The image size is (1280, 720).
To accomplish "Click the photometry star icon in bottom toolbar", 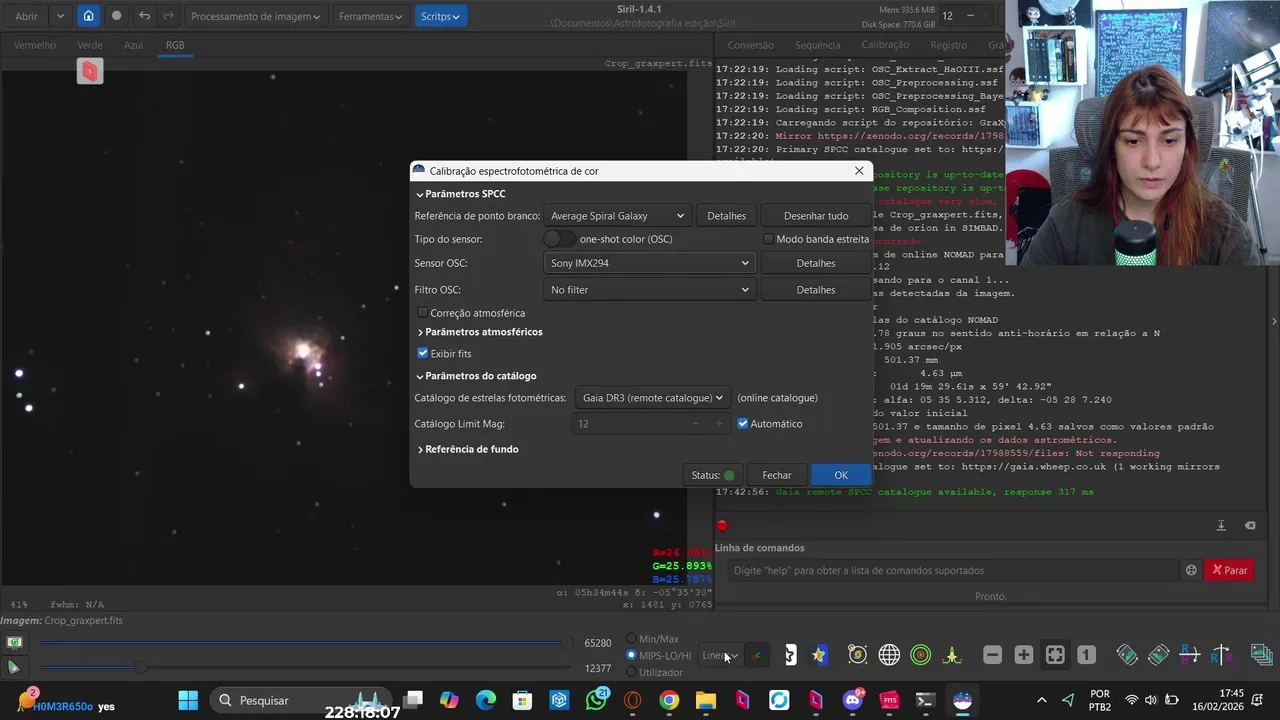I will click(820, 655).
